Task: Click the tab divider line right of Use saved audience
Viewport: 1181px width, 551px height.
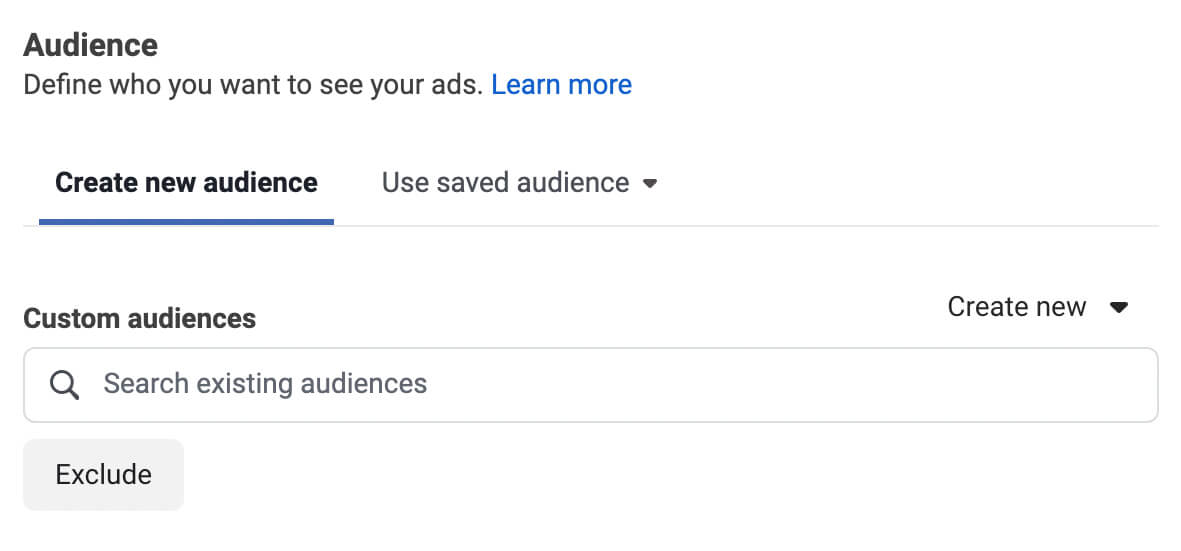Action: [x=900, y=226]
